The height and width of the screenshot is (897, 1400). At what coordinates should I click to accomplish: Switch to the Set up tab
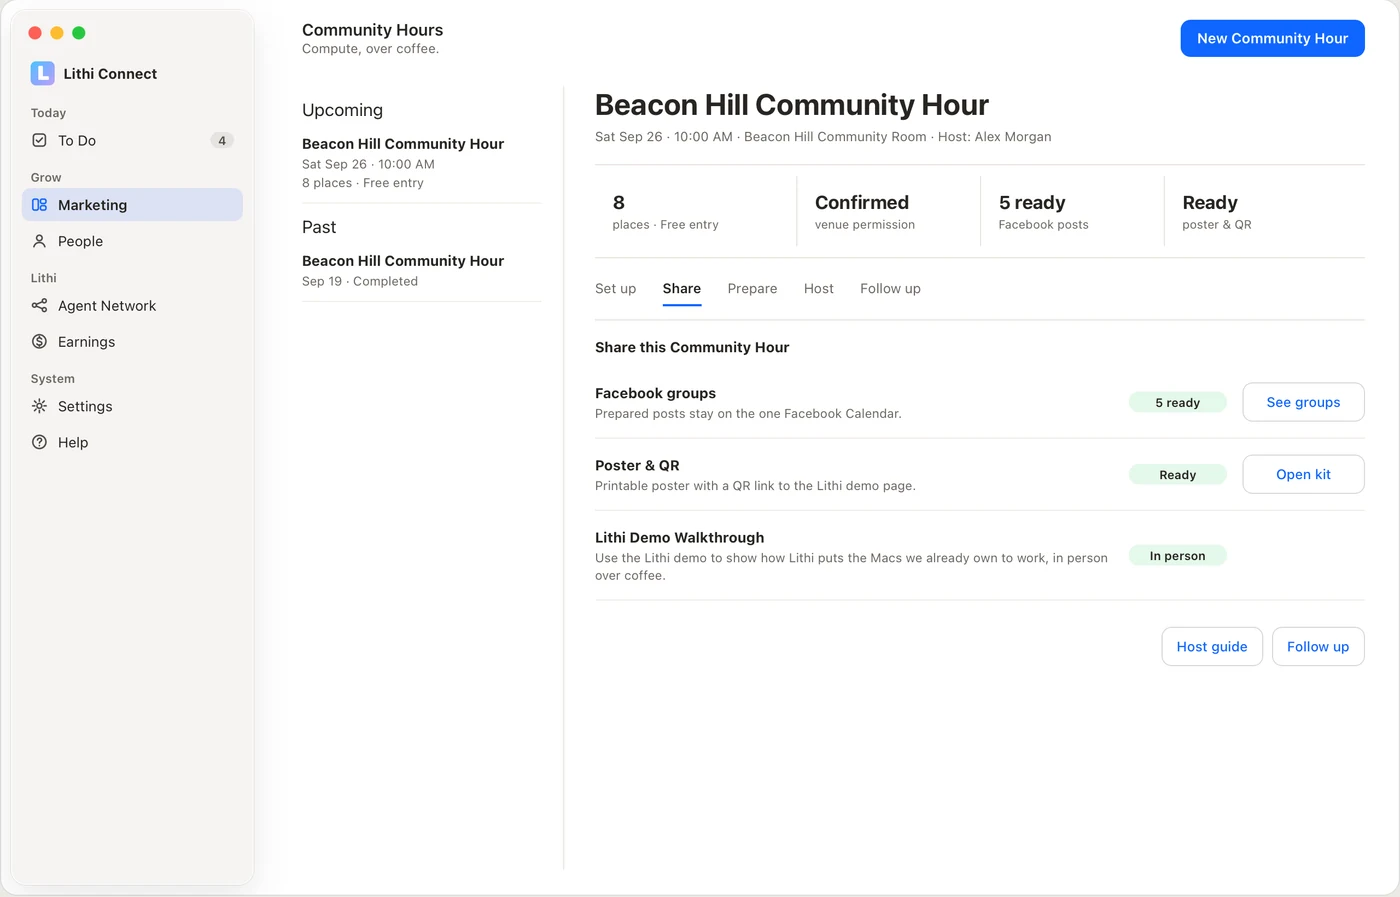pos(615,288)
